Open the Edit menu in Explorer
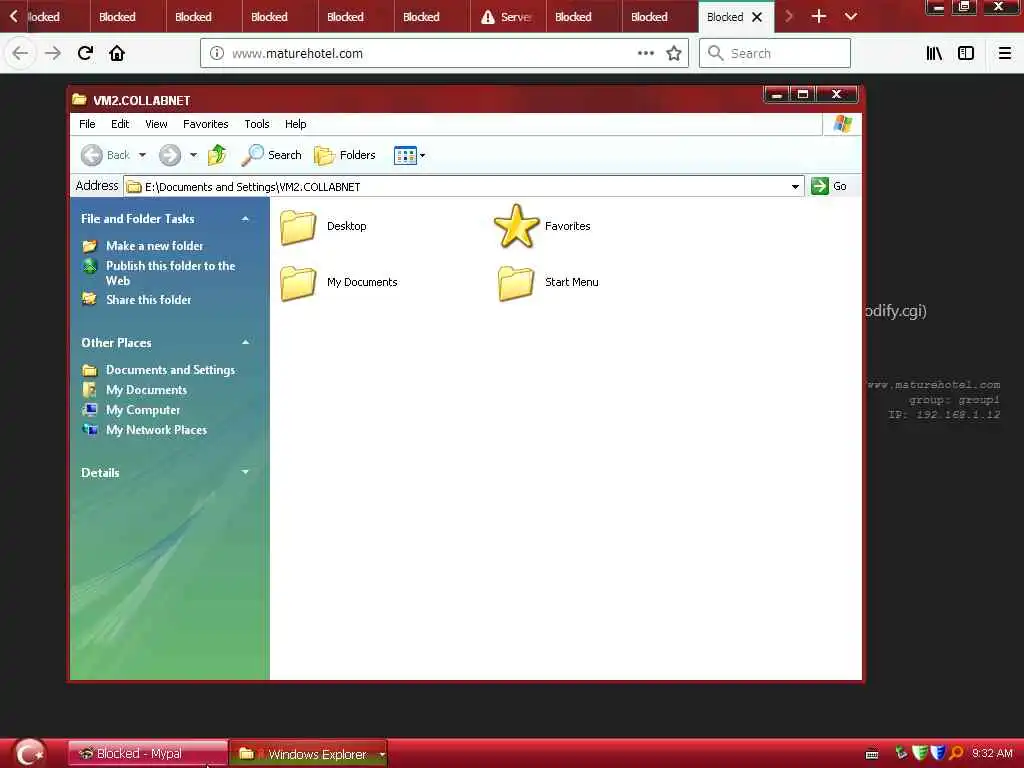The image size is (1024, 768). pyautogui.click(x=120, y=124)
